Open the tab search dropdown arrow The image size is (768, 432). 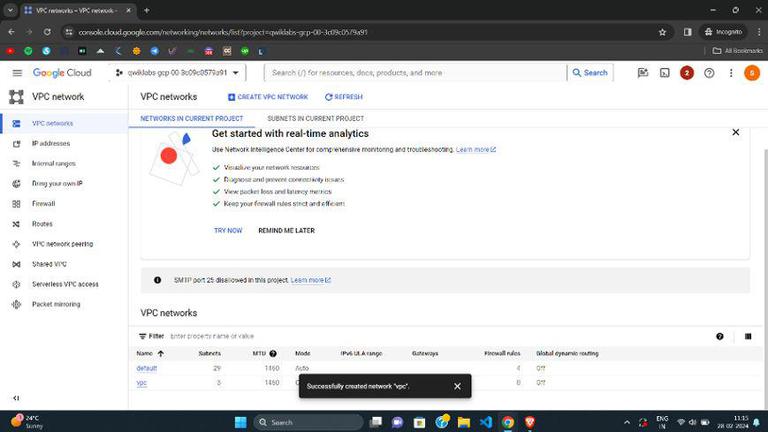10,10
